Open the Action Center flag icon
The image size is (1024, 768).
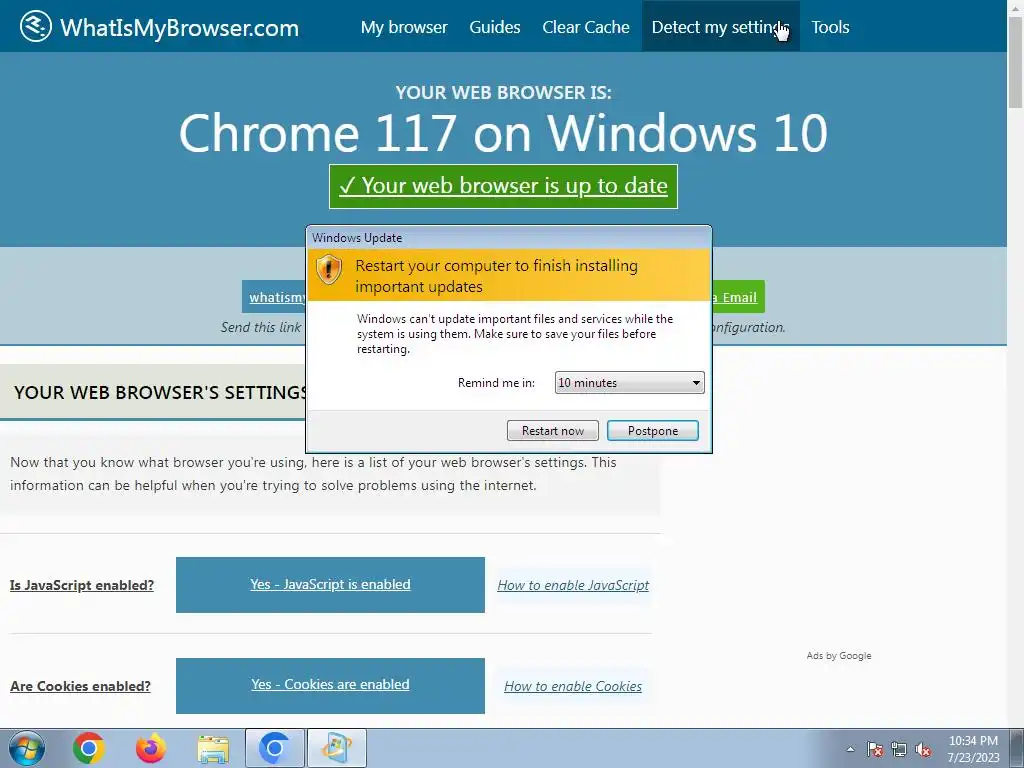point(875,749)
